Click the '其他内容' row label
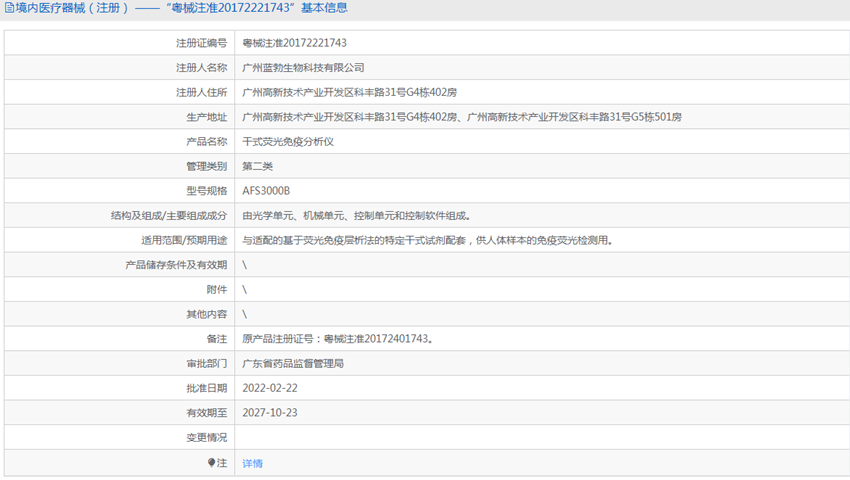The width and height of the screenshot is (850, 480). 207,315
